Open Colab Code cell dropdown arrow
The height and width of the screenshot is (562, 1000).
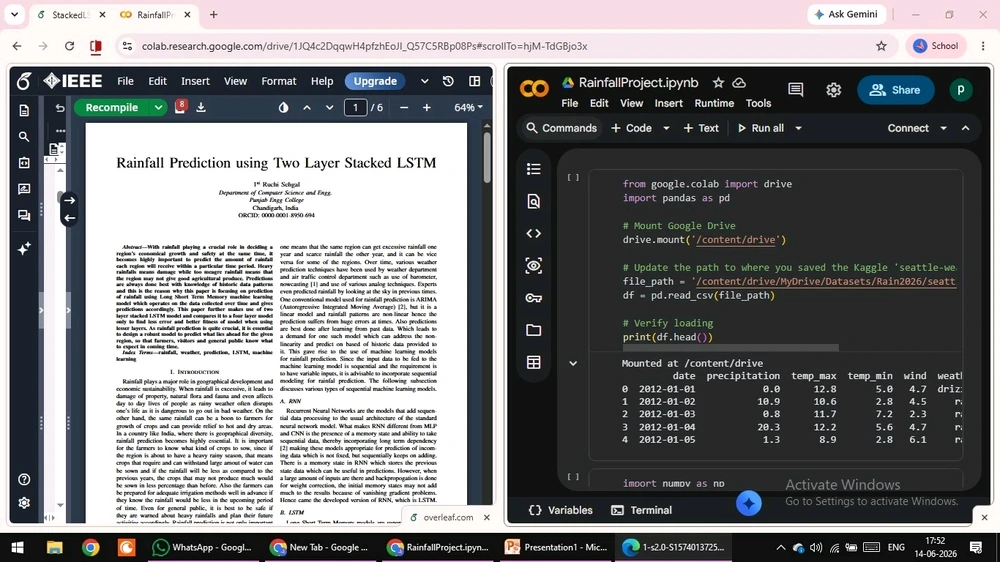click(666, 128)
